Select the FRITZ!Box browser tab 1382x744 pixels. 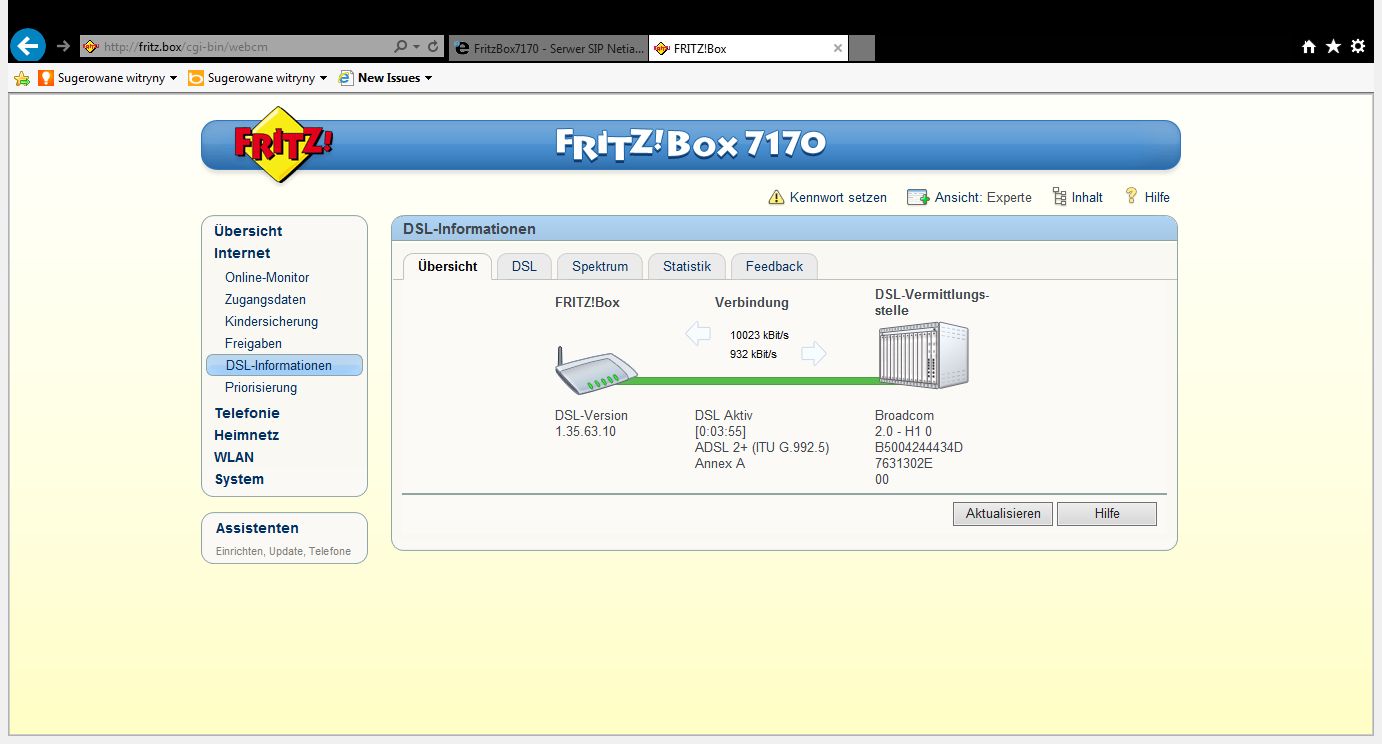748,47
